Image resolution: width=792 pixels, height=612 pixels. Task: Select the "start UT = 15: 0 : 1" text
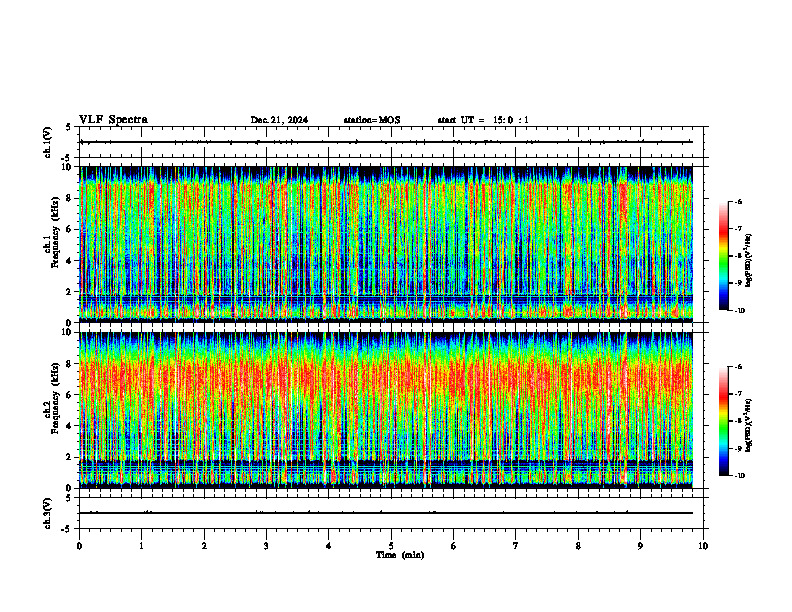483,120
